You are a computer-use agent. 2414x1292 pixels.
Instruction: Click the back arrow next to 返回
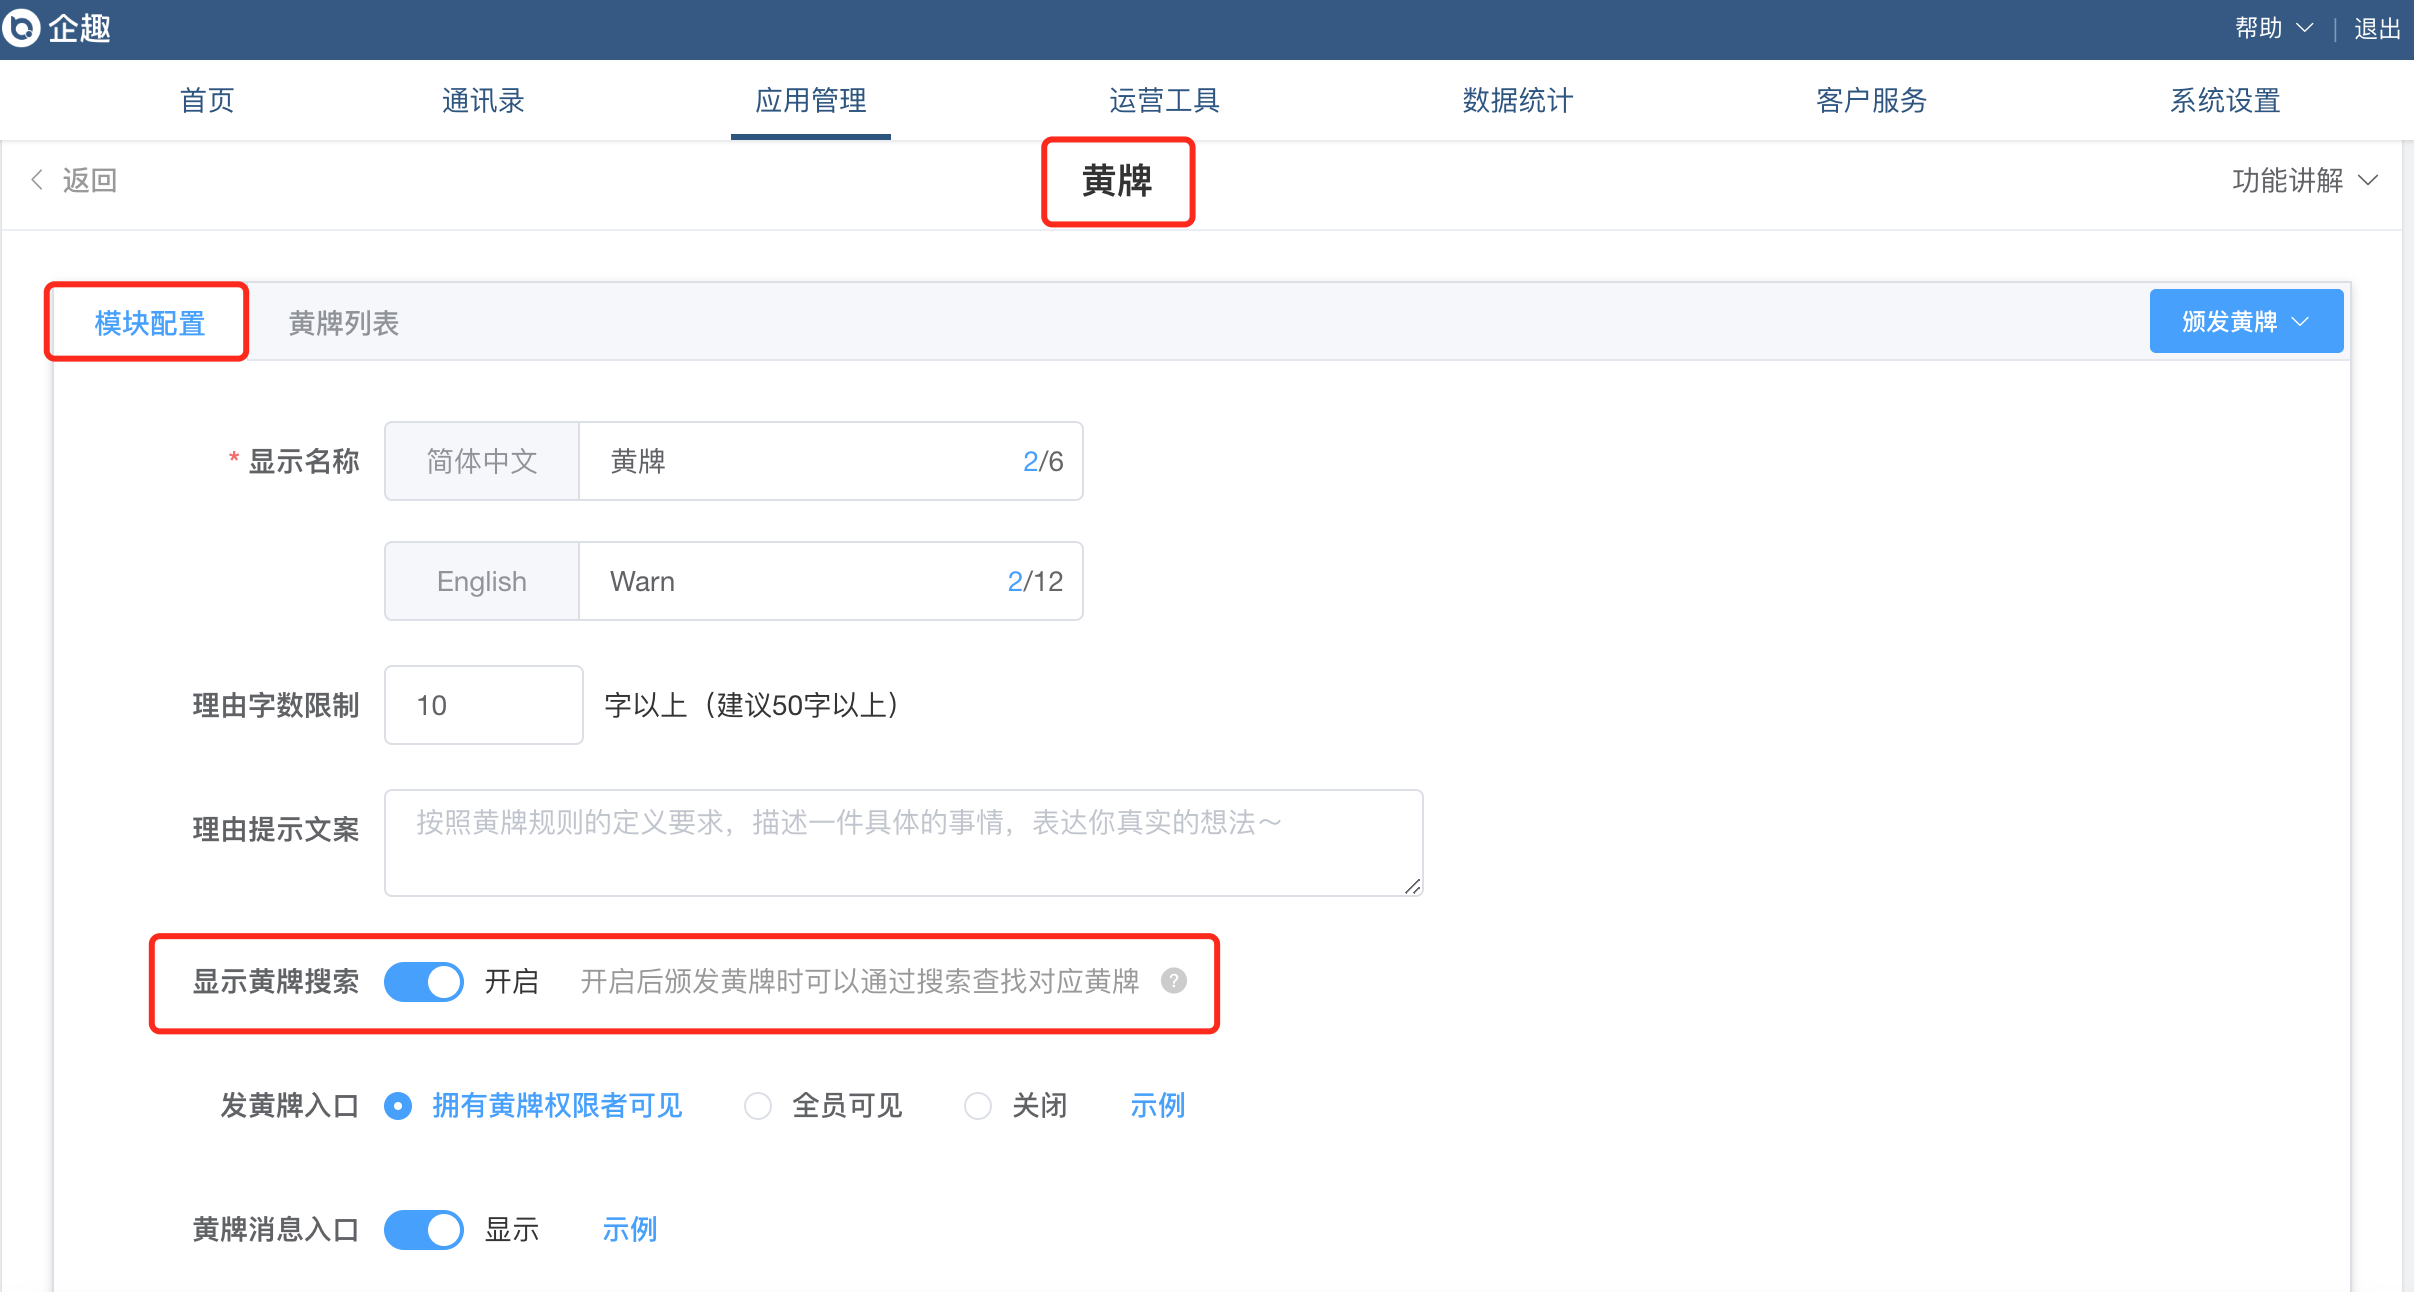point(37,180)
